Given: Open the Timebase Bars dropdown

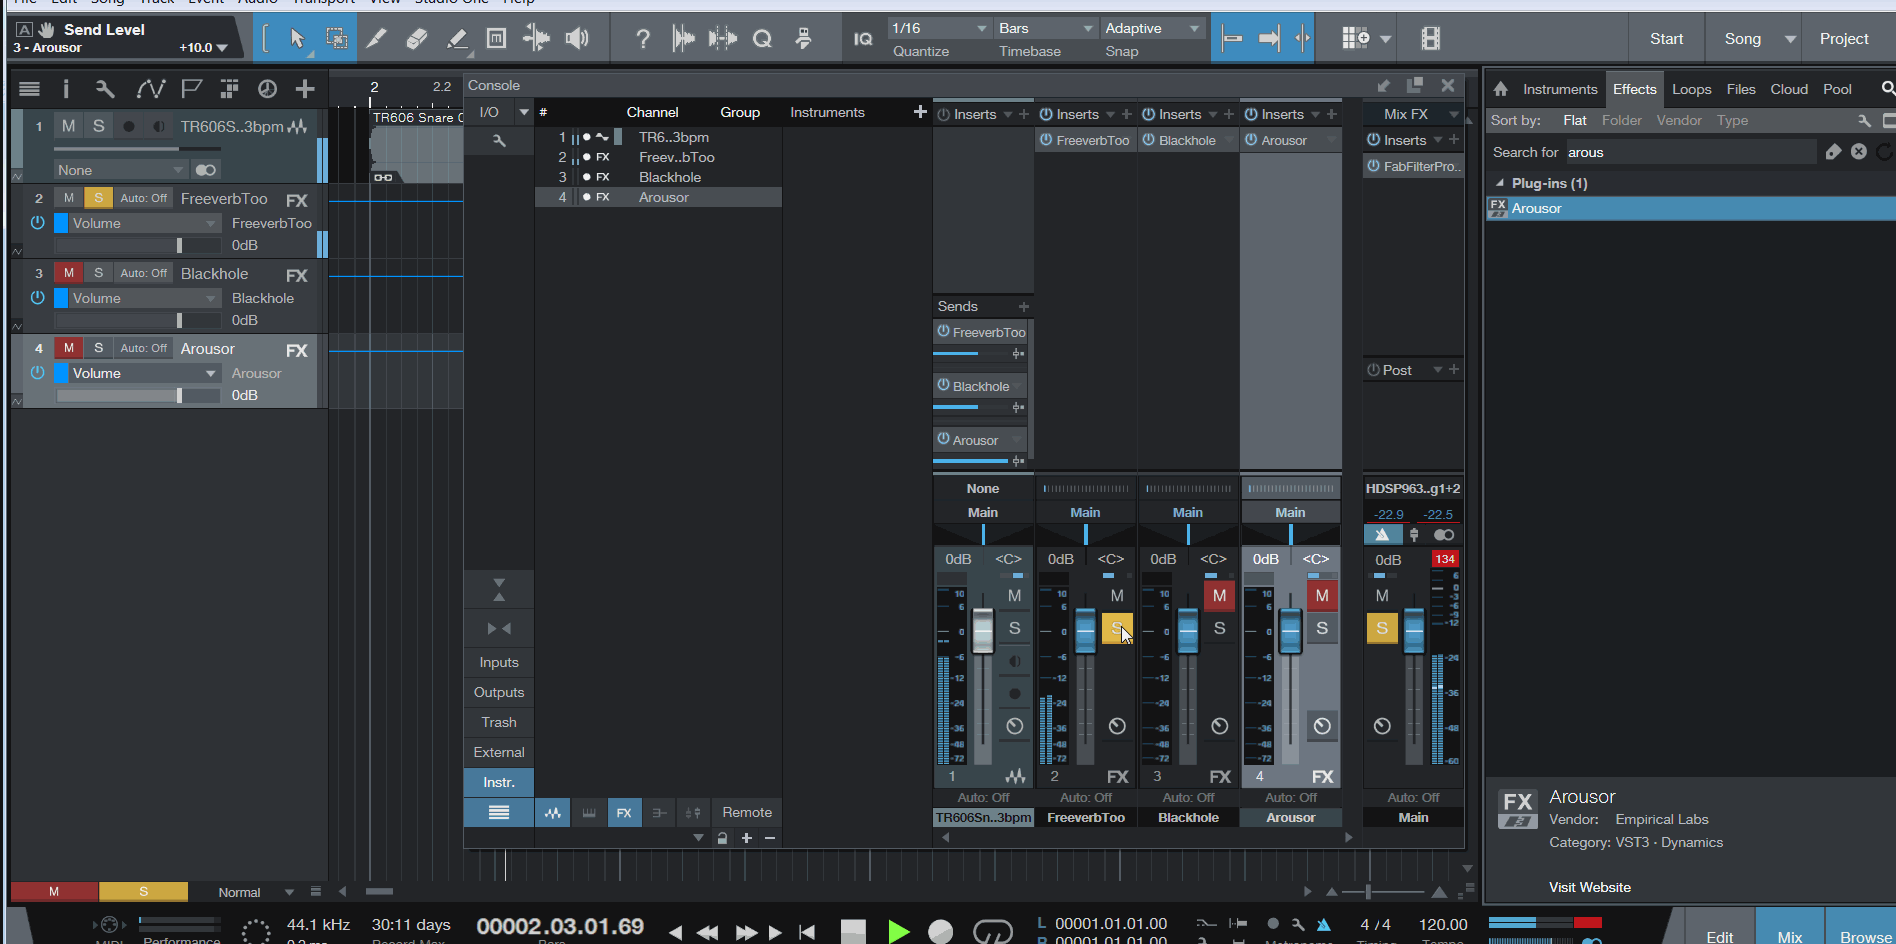Looking at the screenshot, I should (x=1045, y=28).
